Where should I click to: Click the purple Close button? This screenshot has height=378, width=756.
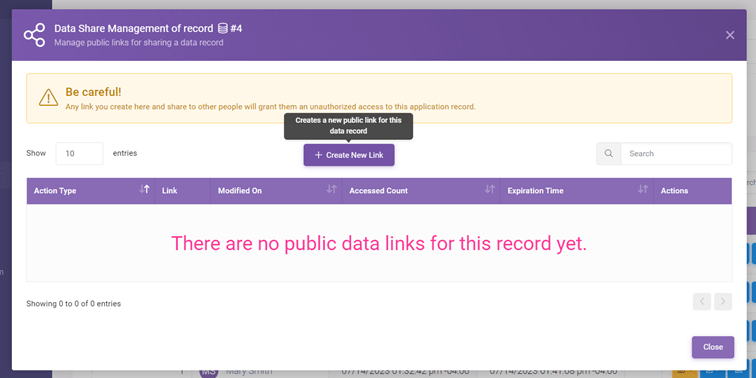click(713, 347)
